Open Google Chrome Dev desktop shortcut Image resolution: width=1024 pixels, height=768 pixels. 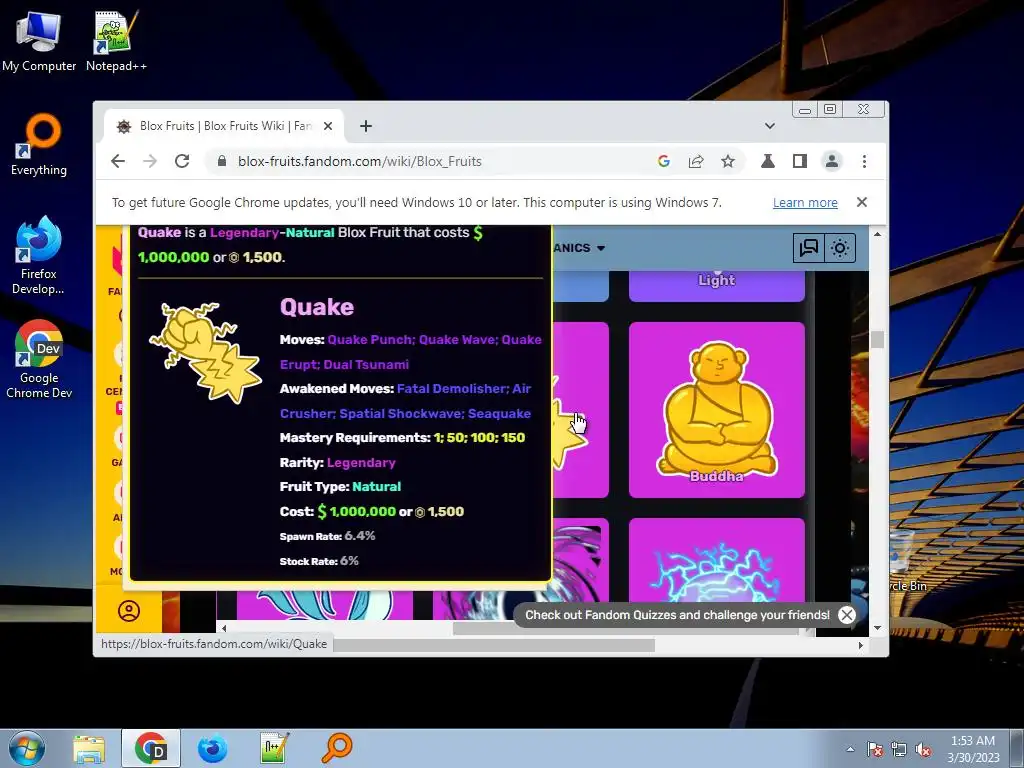coord(39,359)
